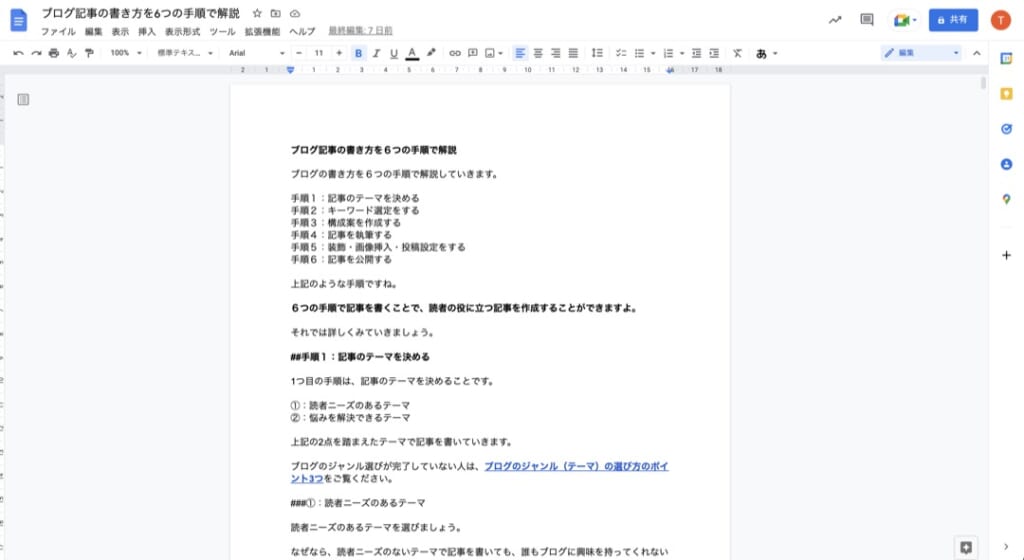Image resolution: width=1024 pixels, height=560 pixels.
Task: Open the 表示 menu
Action: [120, 31]
